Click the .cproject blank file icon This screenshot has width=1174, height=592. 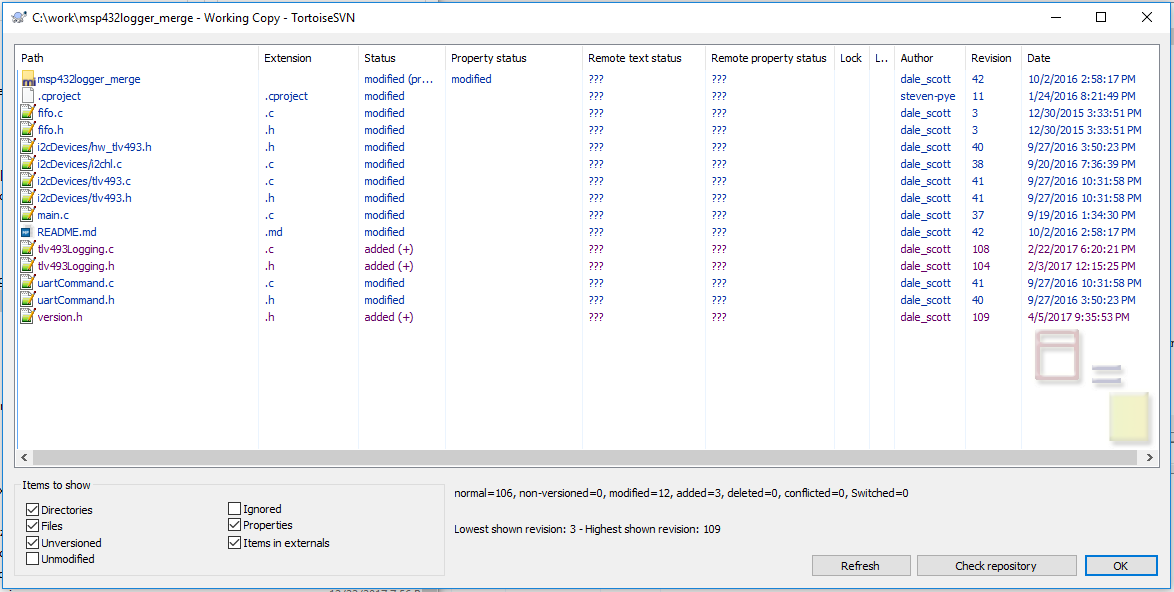pyautogui.click(x=28, y=96)
